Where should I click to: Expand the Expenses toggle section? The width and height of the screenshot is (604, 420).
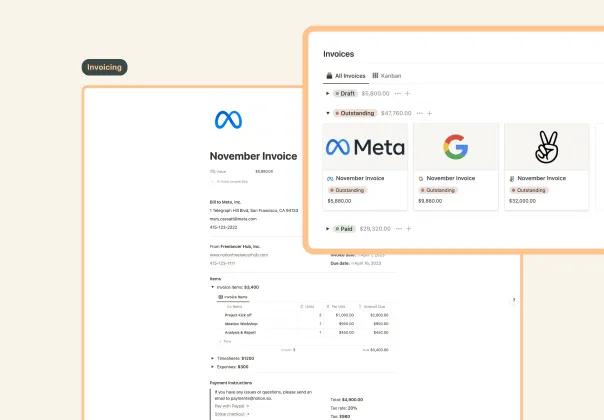click(212, 367)
